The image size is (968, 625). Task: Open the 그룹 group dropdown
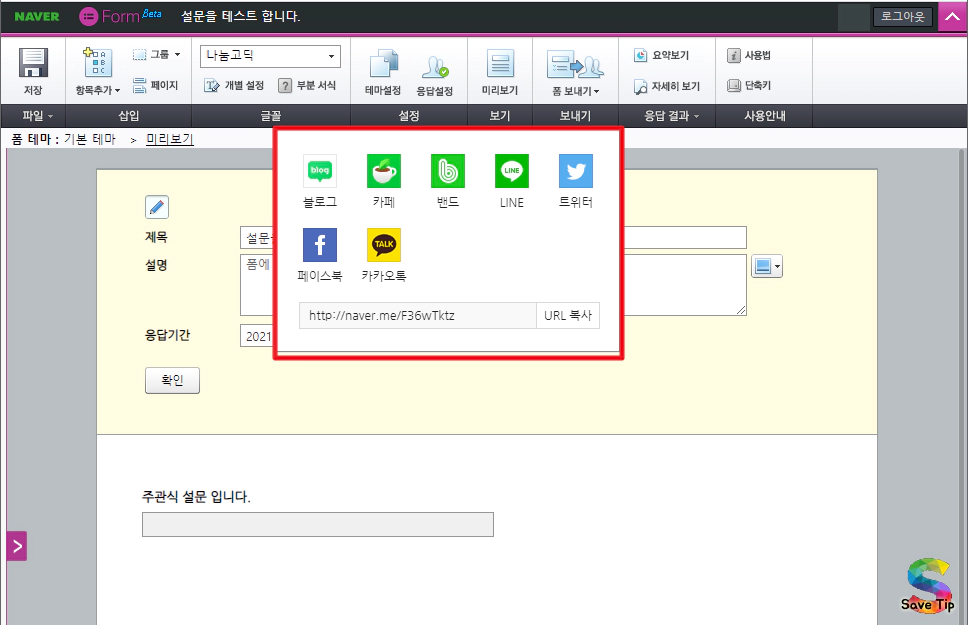tap(157, 54)
